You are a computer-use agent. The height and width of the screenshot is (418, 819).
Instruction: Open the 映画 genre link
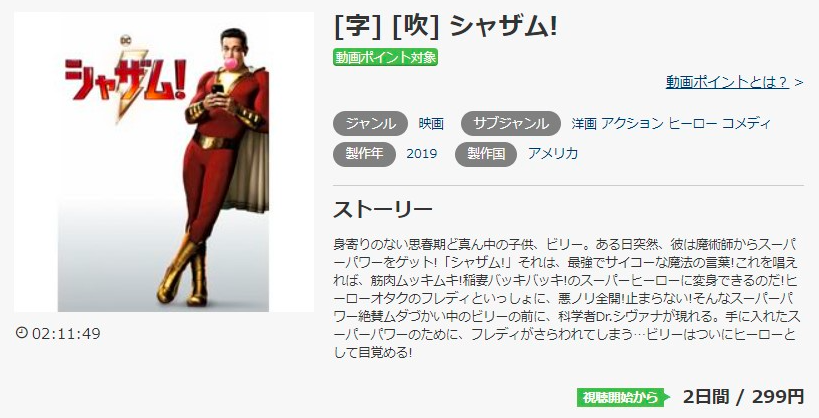(x=431, y=124)
